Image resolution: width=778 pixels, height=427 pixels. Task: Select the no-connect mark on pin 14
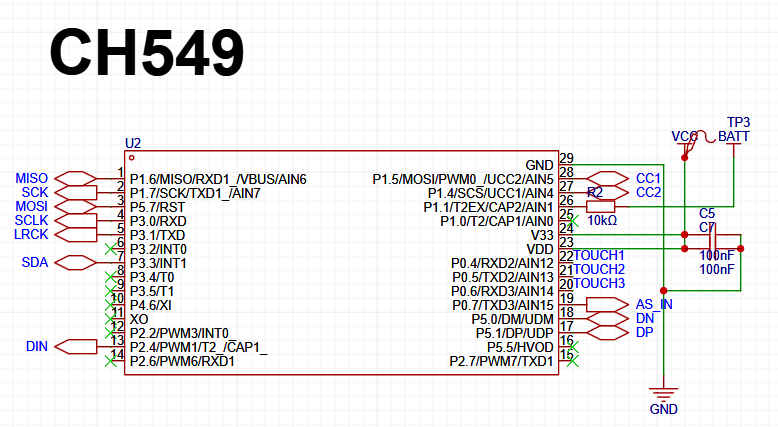[x=111, y=361]
